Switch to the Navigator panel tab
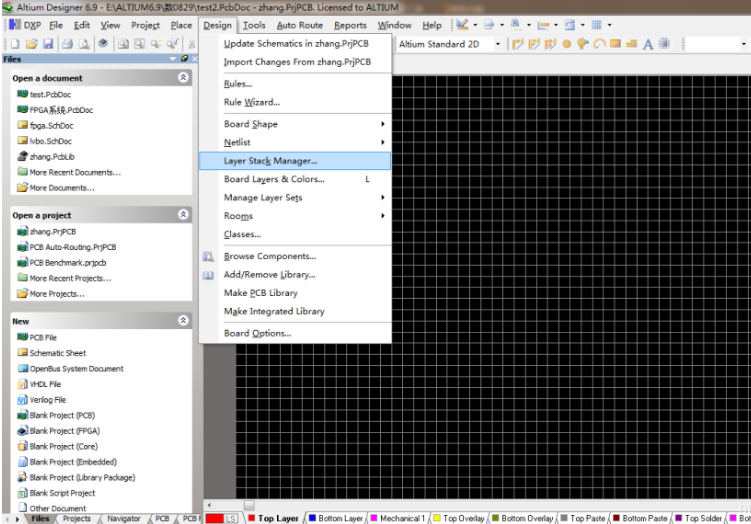Screen dimensions: 751x524 [124, 518]
